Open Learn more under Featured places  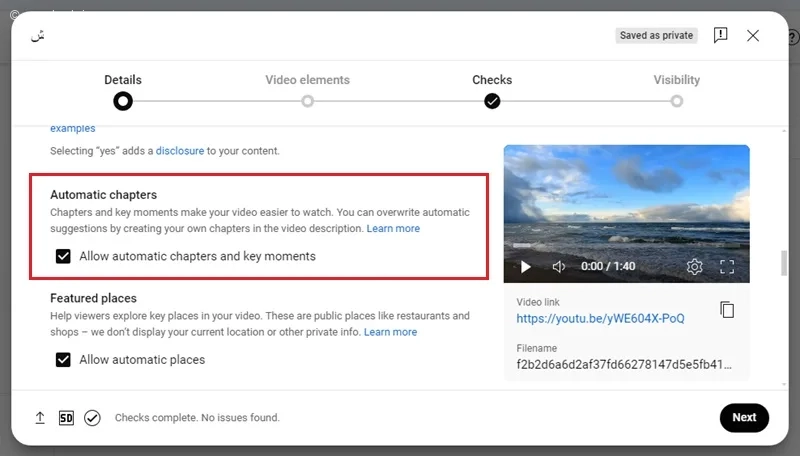(x=390, y=332)
